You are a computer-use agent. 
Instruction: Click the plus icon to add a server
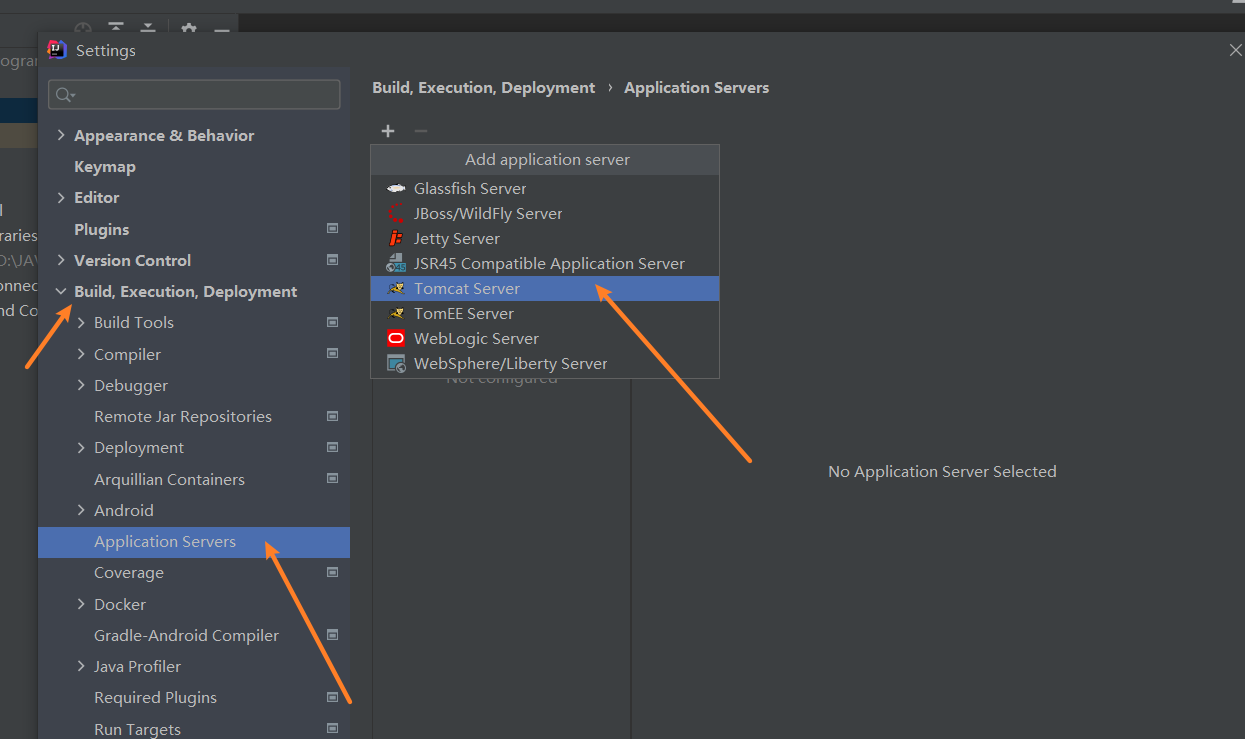click(x=388, y=131)
